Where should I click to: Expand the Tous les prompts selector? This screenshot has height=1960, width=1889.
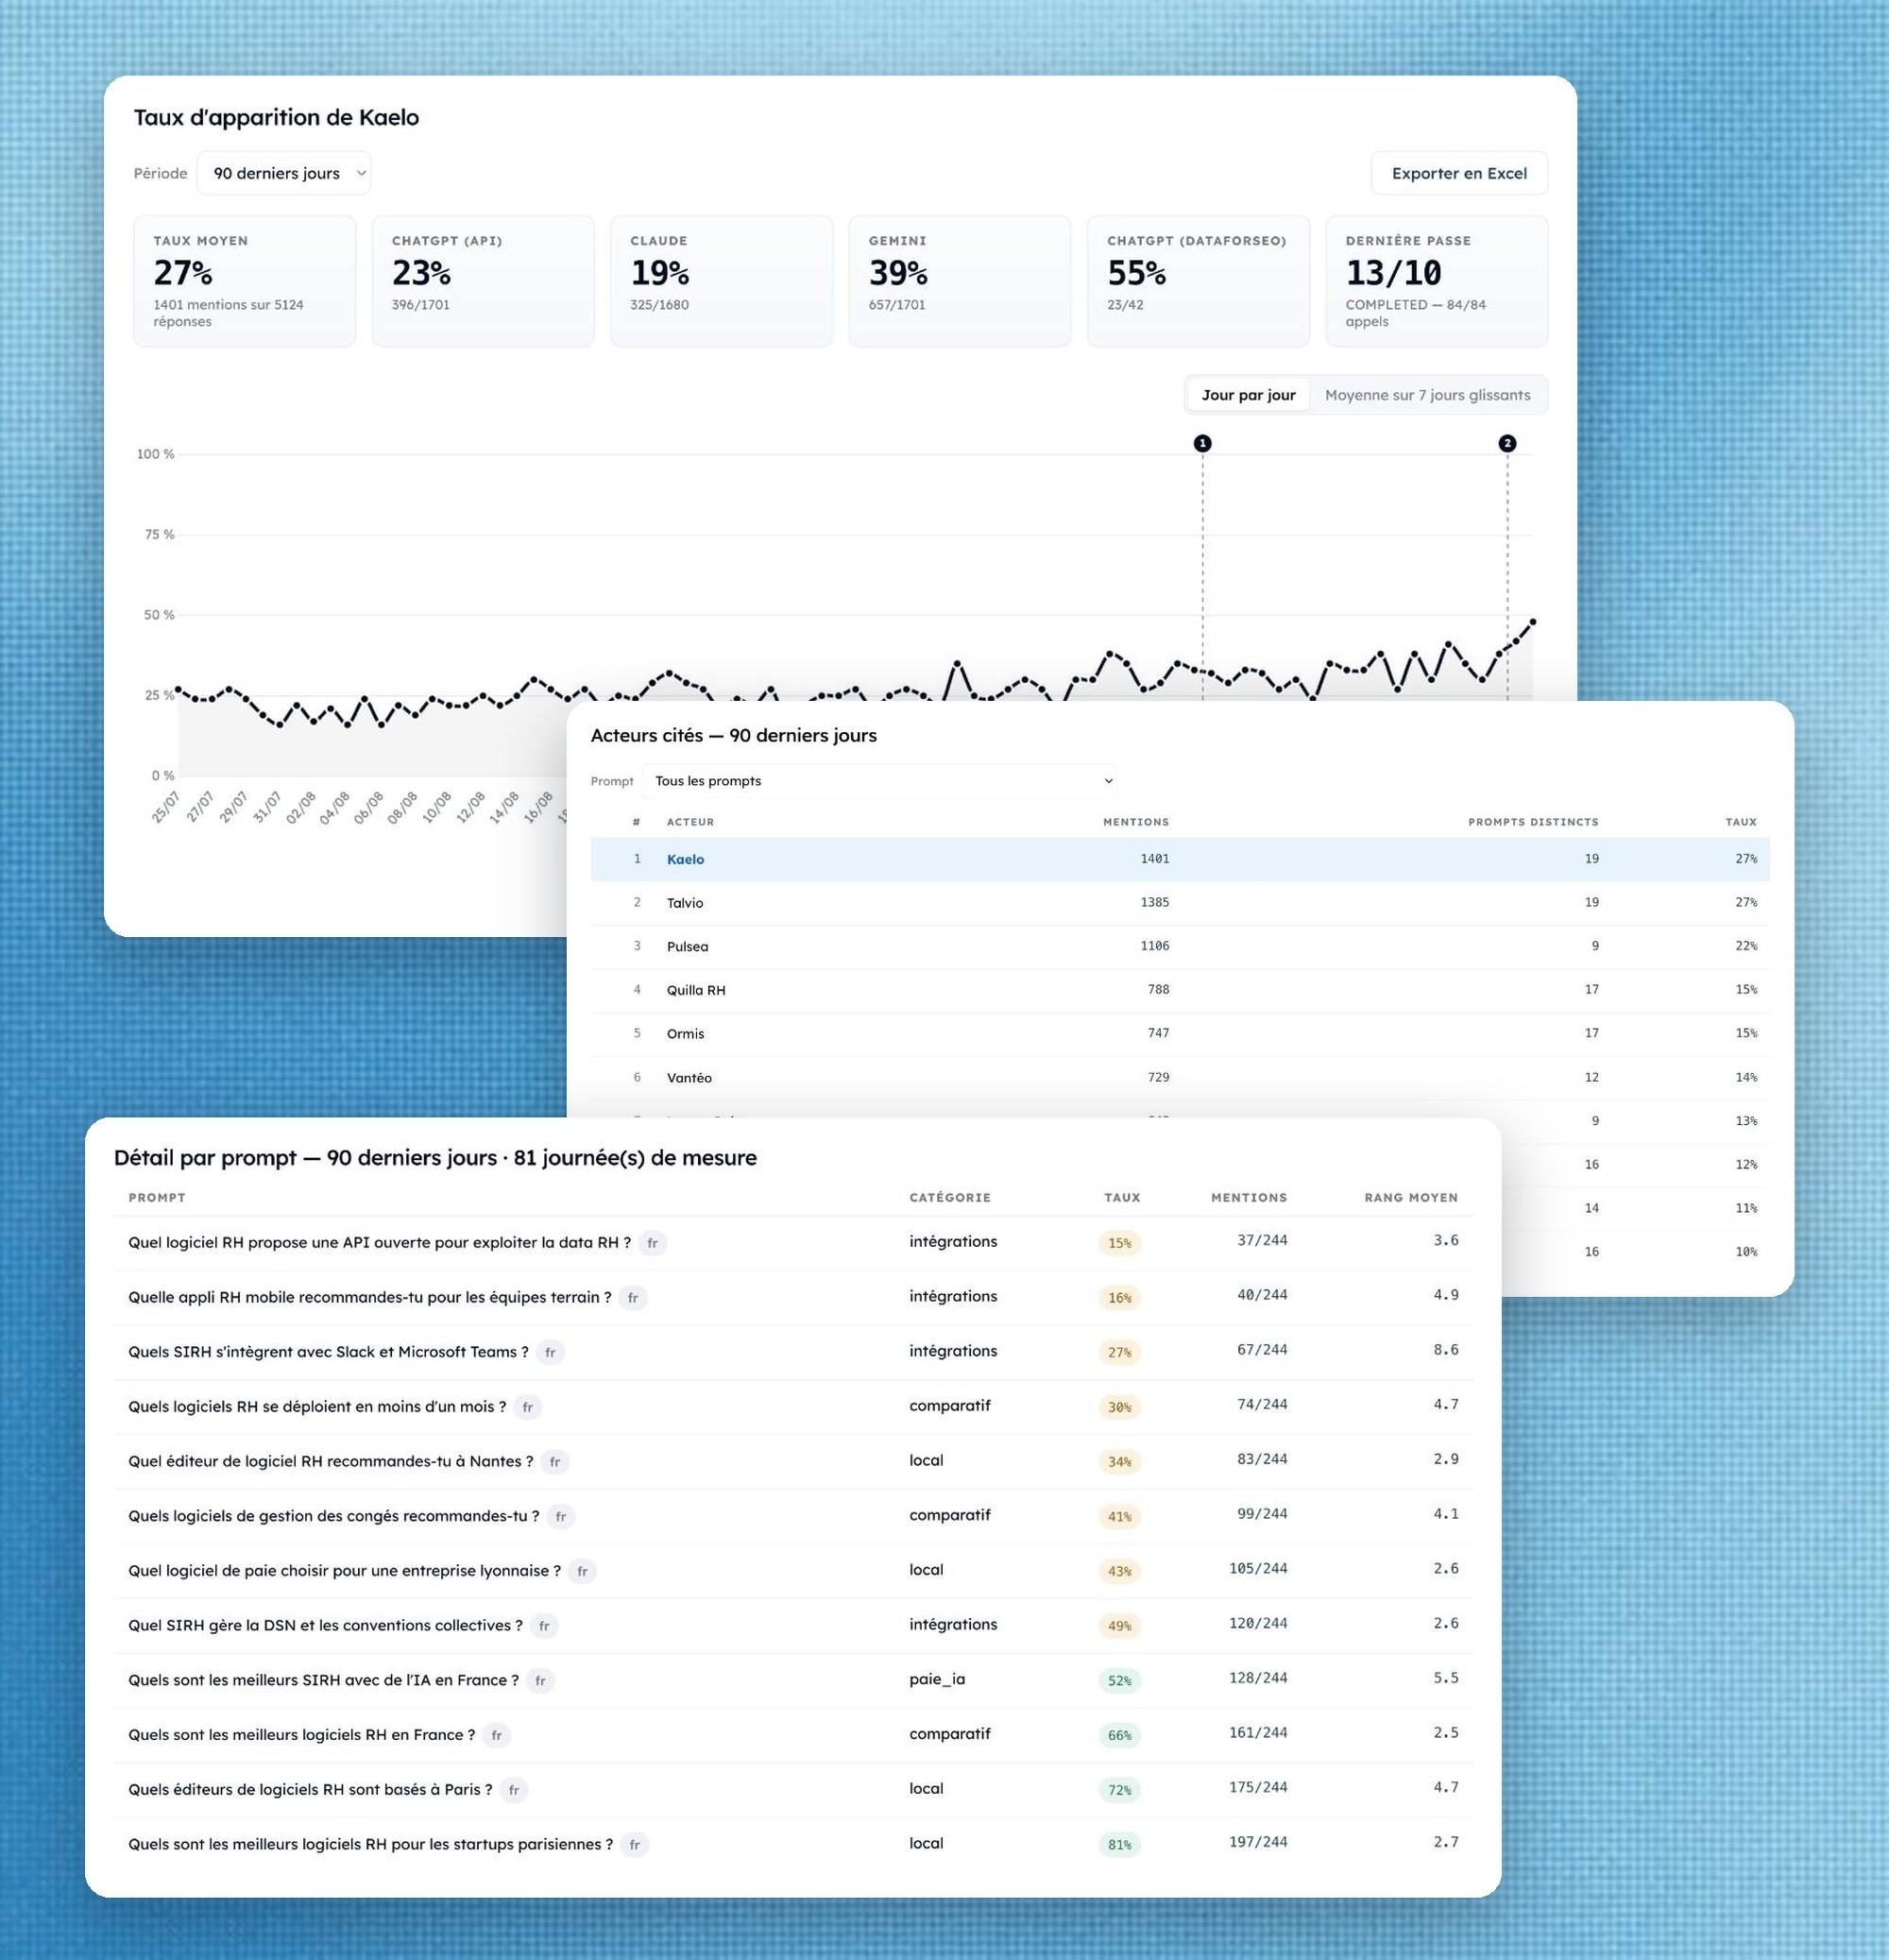tap(879, 781)
